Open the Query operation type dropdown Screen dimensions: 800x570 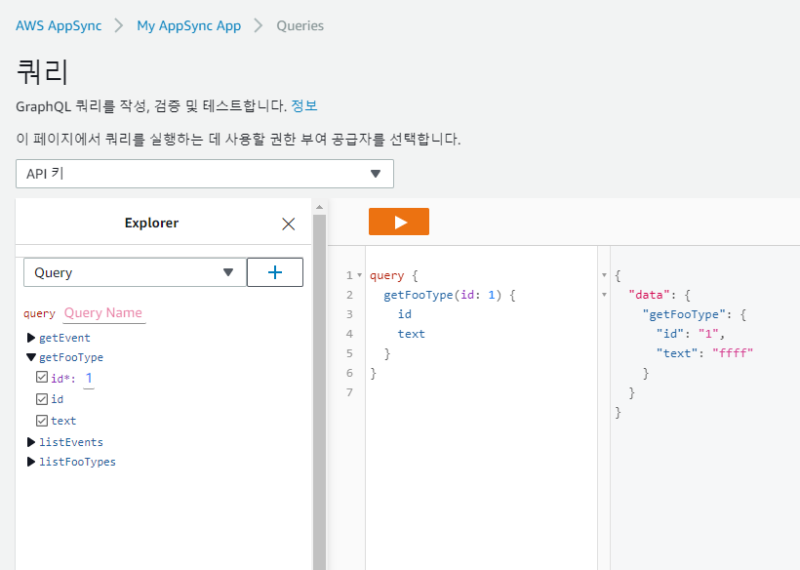(134, 272)
